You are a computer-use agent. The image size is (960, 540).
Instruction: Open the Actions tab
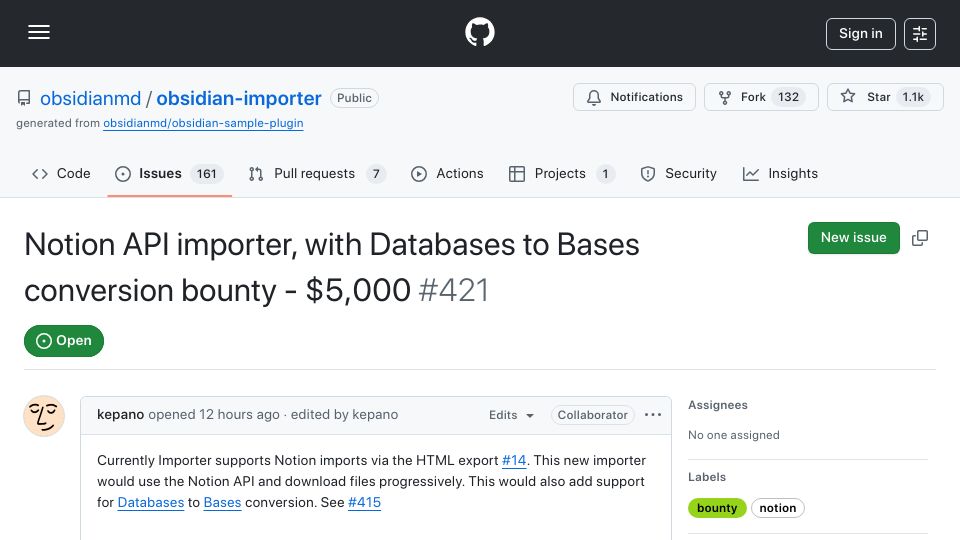(447, 174)
